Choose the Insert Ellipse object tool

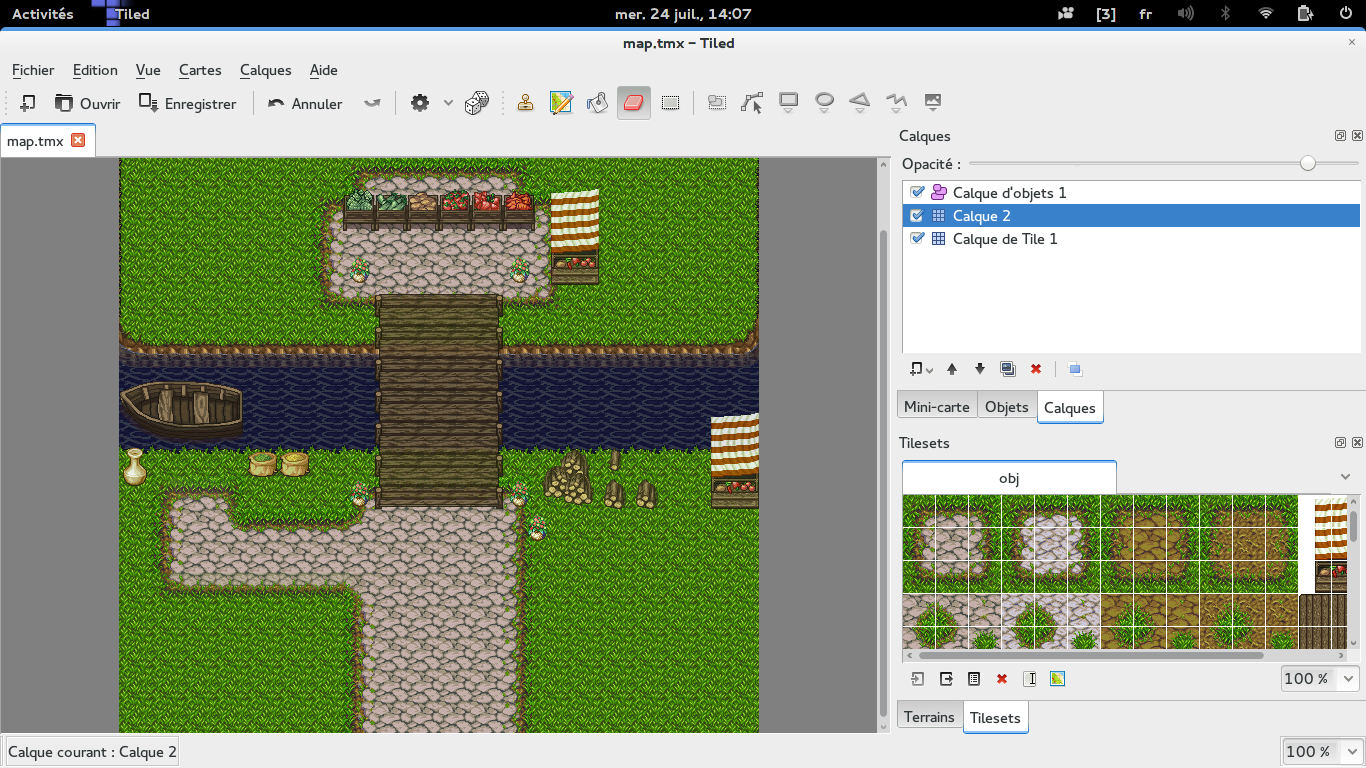[824, 102]
